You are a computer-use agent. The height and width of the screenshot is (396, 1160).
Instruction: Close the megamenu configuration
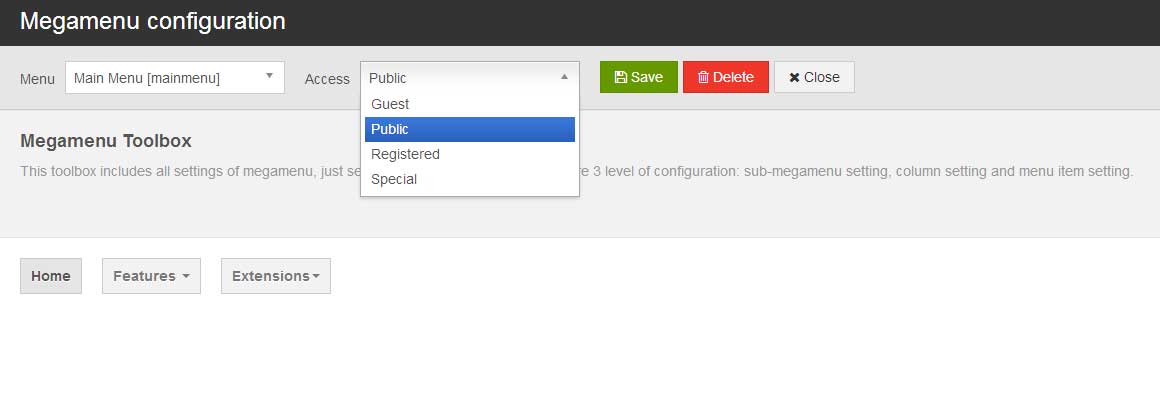[814, 77]
